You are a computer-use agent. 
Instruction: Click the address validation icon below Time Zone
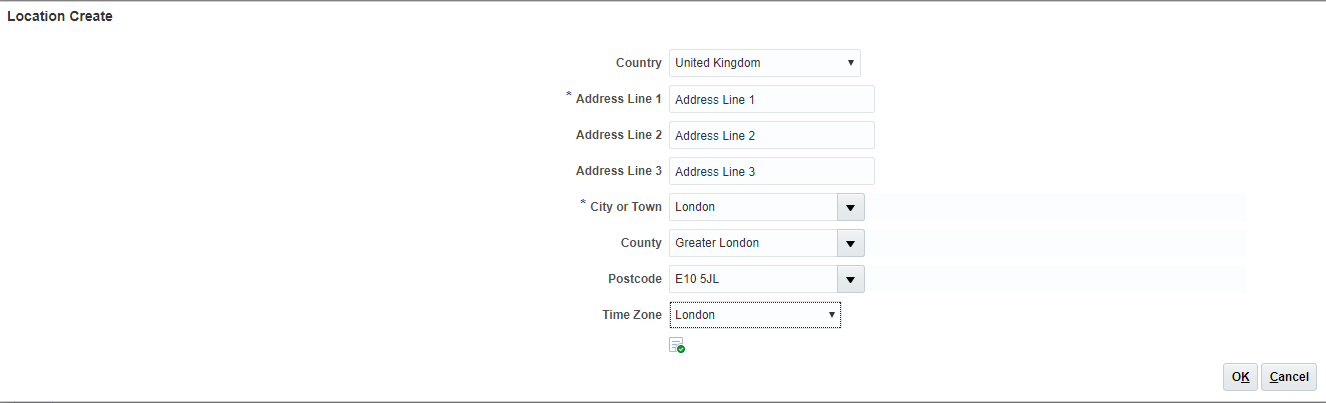coord(677,345)
